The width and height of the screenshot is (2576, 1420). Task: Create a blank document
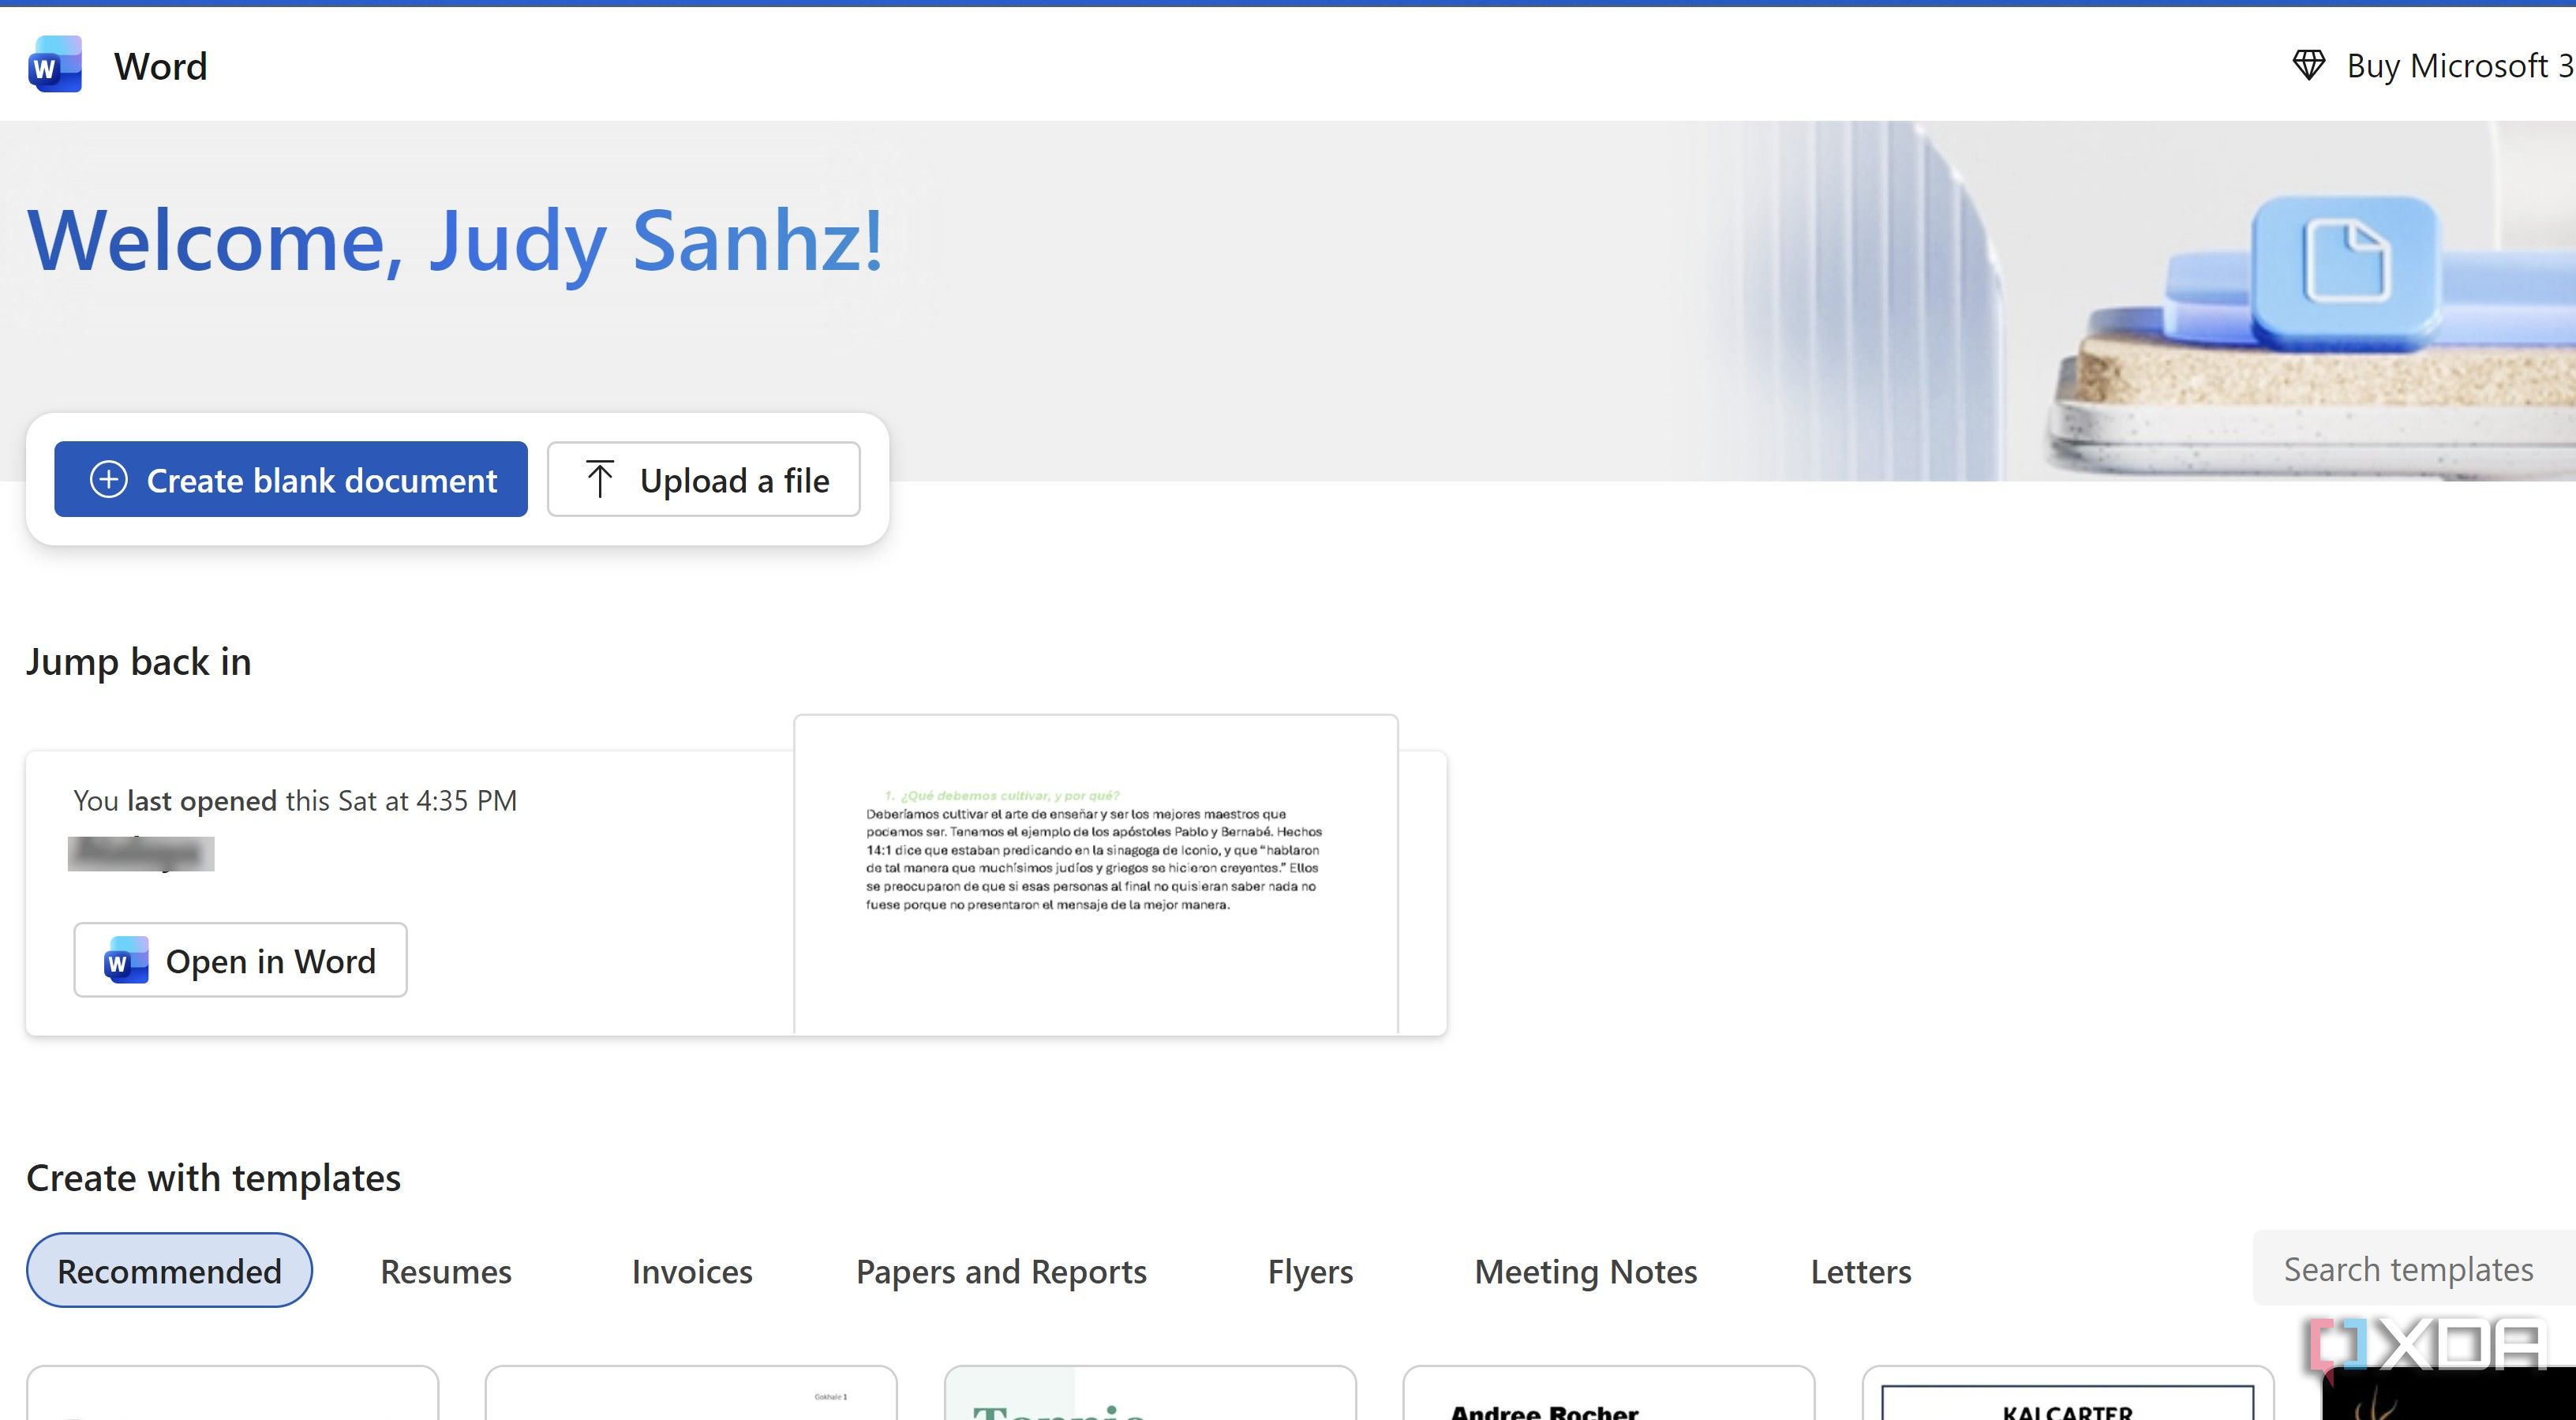291,479
